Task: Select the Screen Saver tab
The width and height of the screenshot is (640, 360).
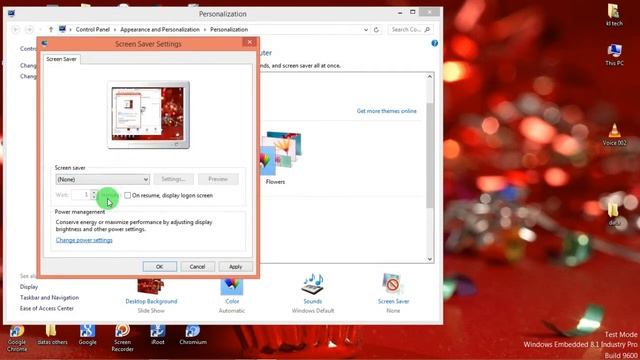Action: click(61, 59)
